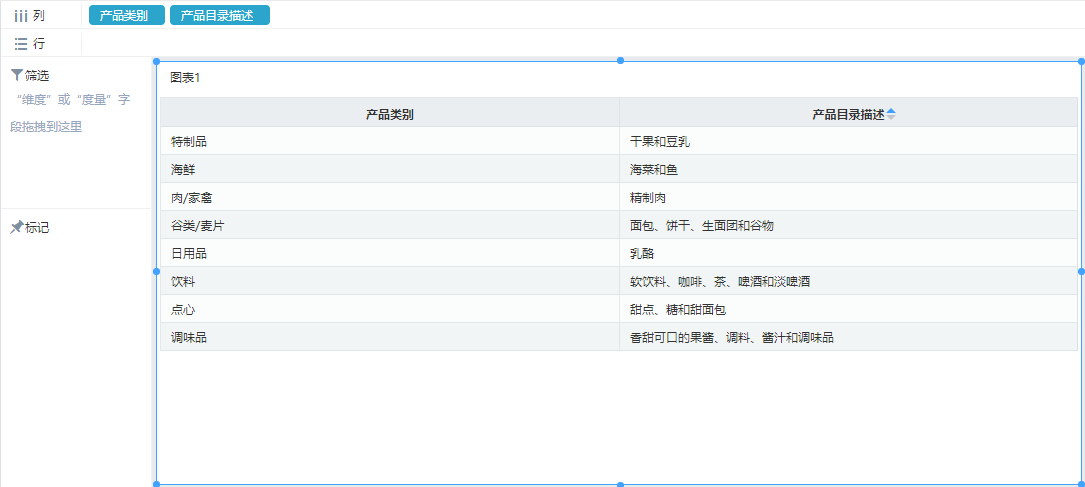Click the 香甜可口的果酱、调料、酱汁和调味品 cell

(848, 338)
